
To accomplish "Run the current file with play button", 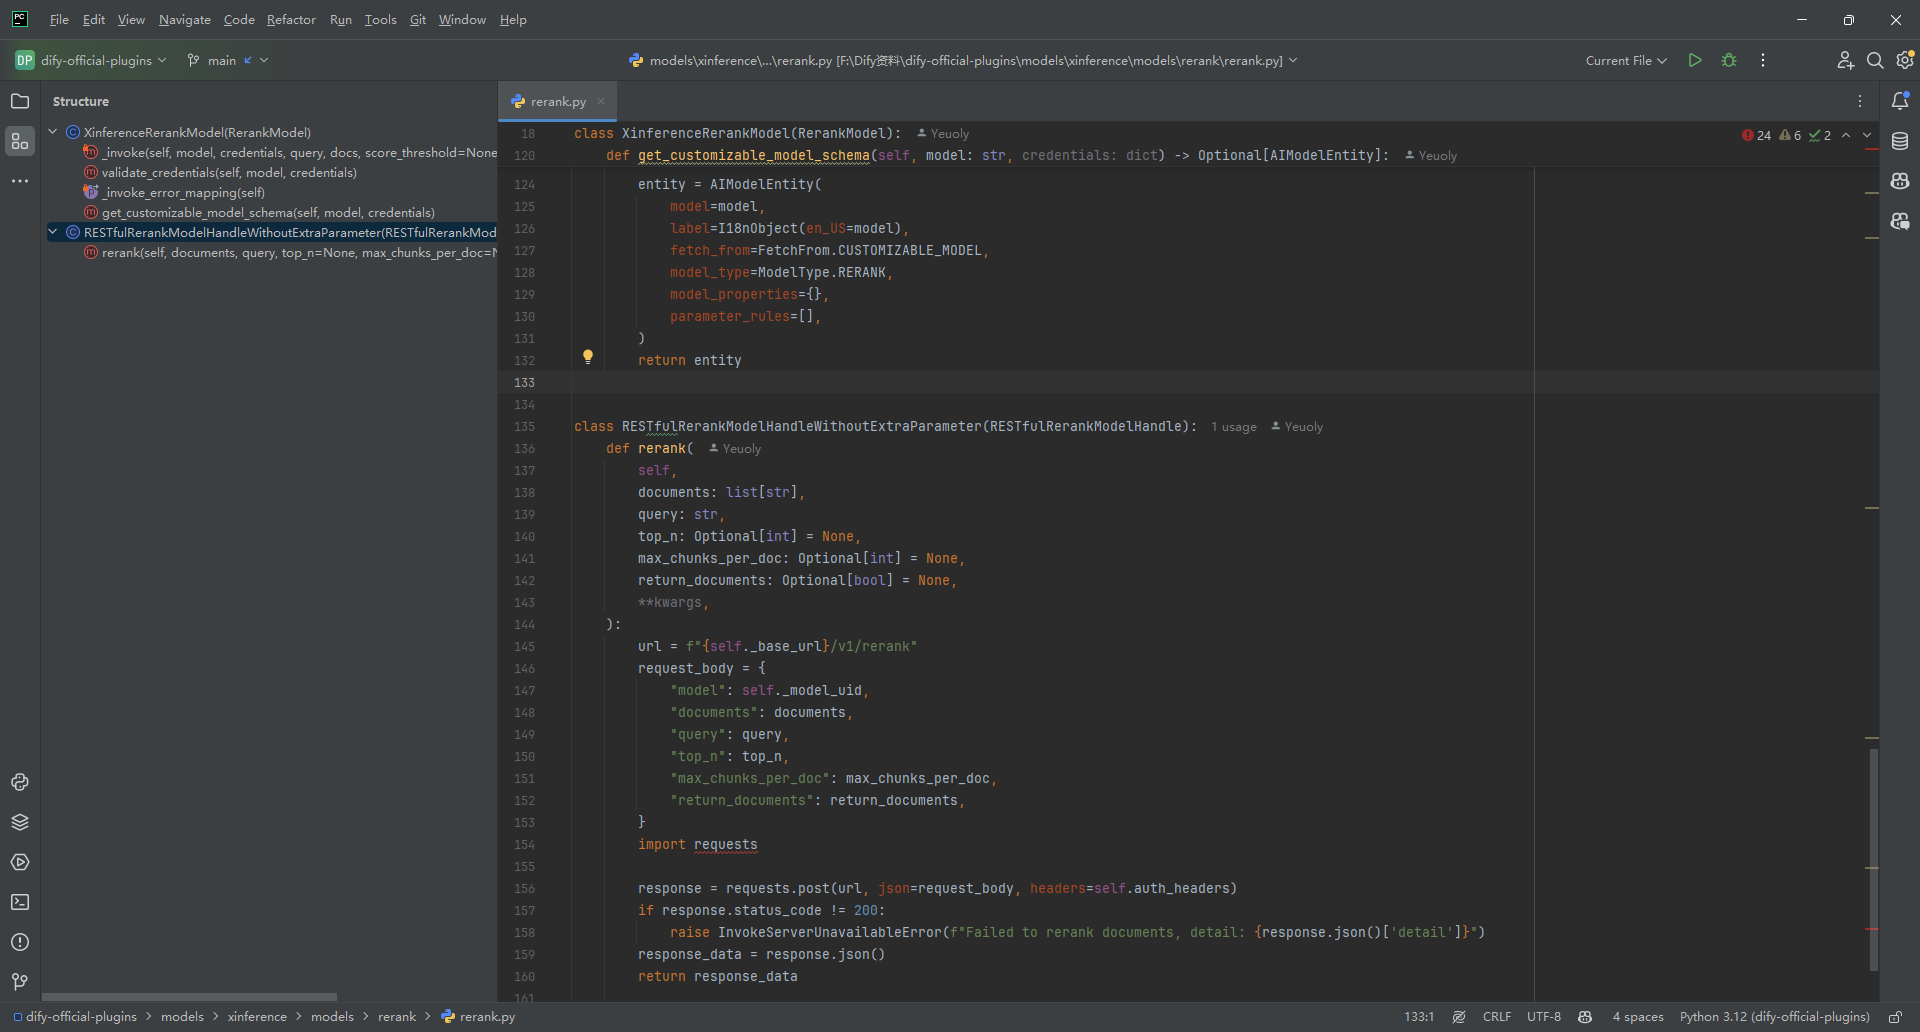I will coord(1695,60).
